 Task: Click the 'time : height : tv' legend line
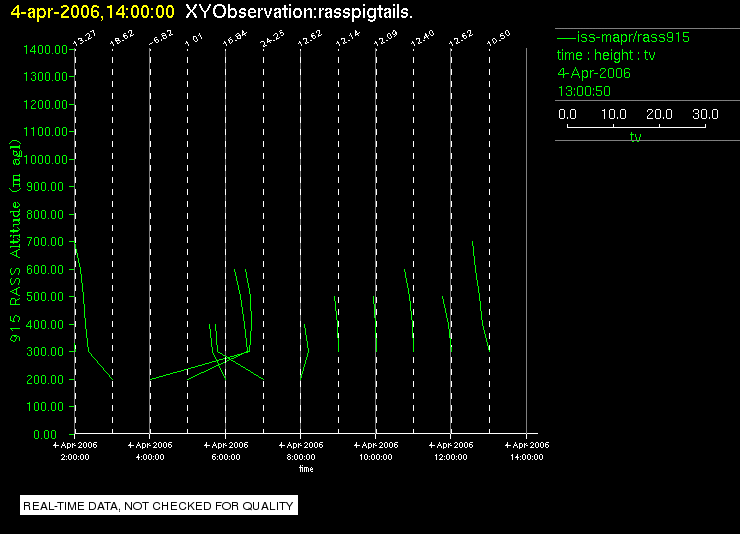tap(606, 55)
